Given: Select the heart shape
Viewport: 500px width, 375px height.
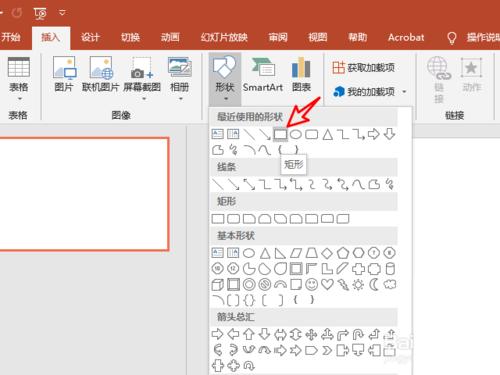Looking at the screenshot, I should [x=327, y=285].
